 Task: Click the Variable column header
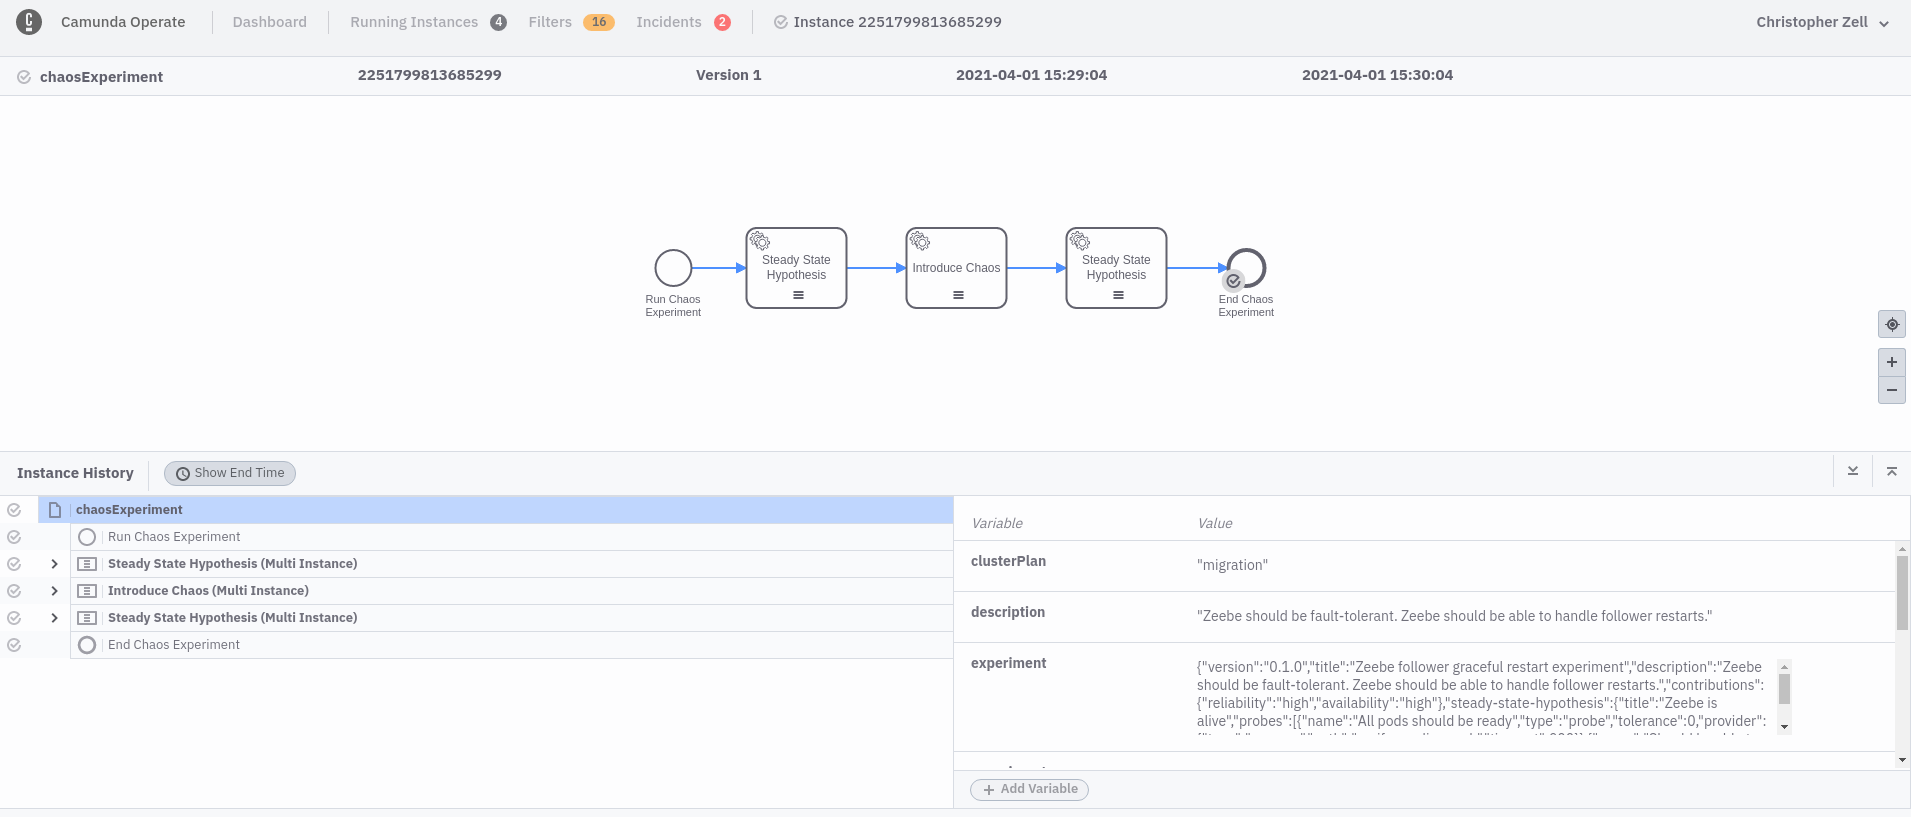[997, 523]
